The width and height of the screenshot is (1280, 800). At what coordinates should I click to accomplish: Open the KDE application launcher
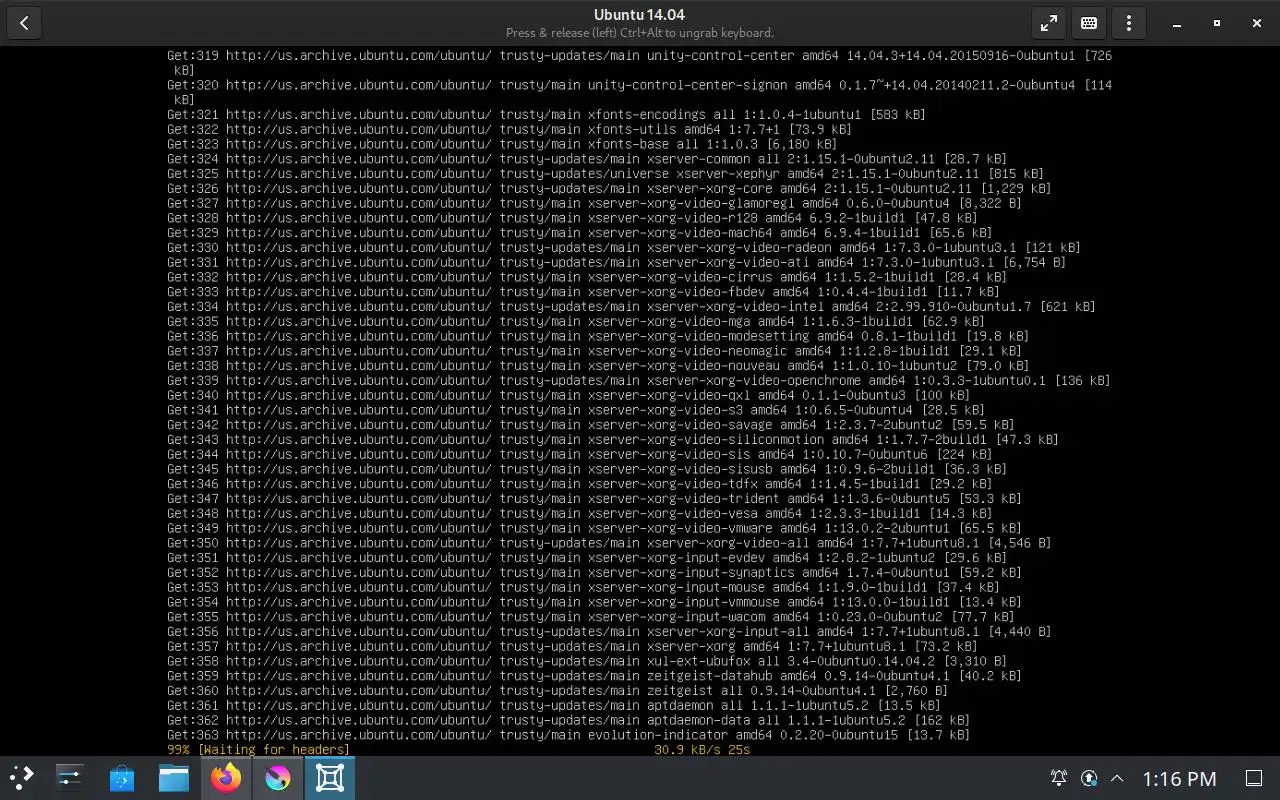(x=22, y=778)
